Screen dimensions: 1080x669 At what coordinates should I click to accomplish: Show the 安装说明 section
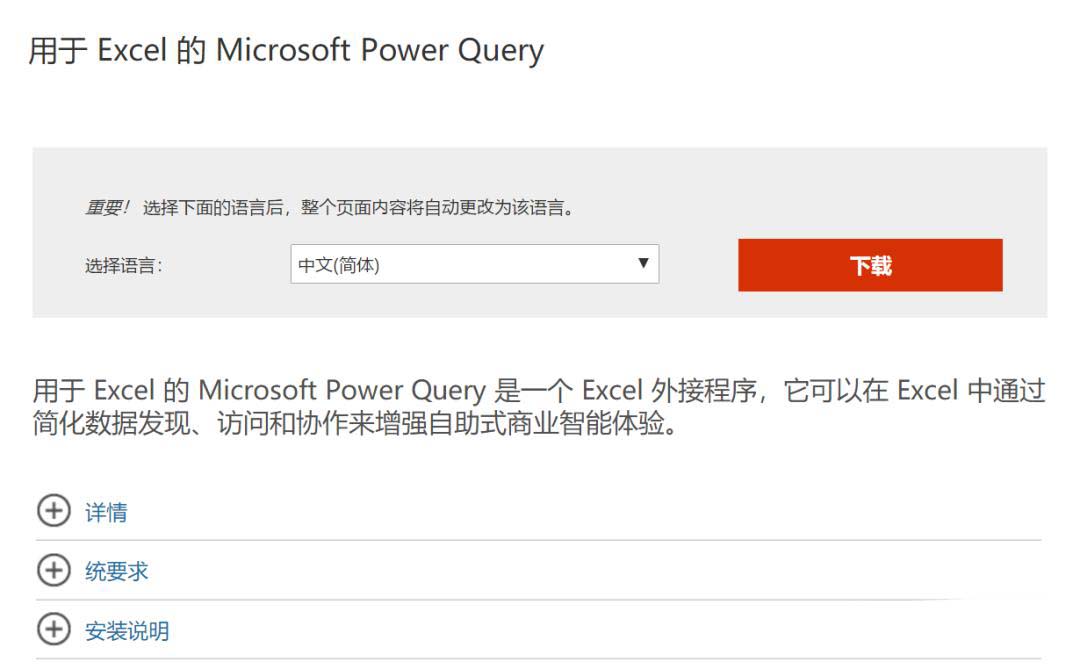click(x=127, y=630)
